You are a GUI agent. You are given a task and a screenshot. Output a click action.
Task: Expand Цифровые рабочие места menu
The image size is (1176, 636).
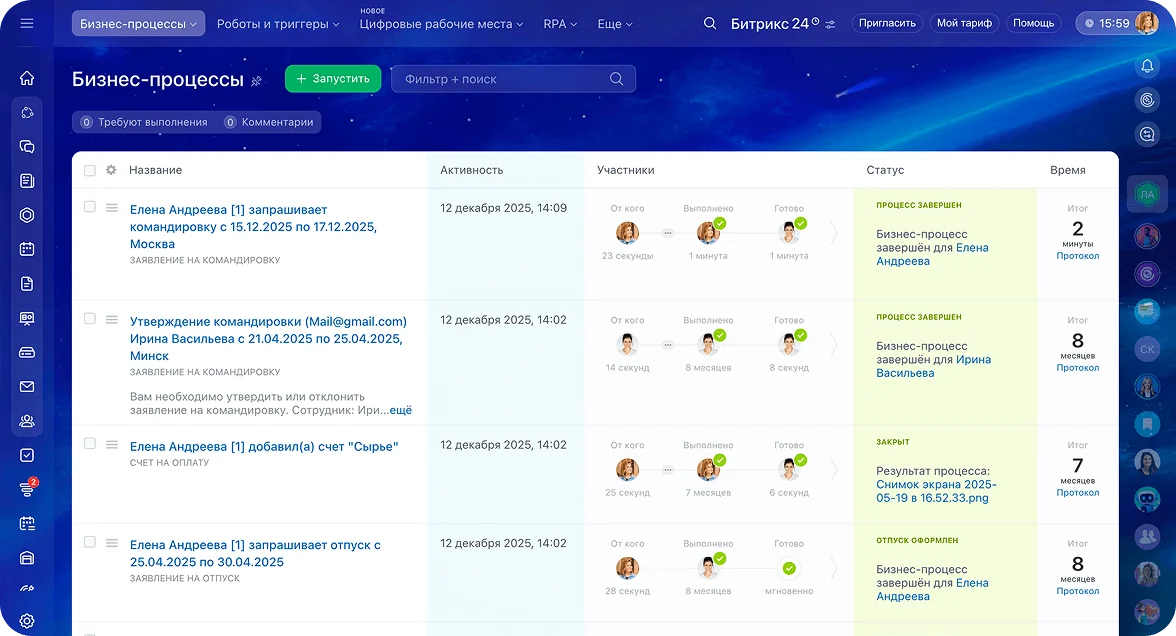click(441, 24)
